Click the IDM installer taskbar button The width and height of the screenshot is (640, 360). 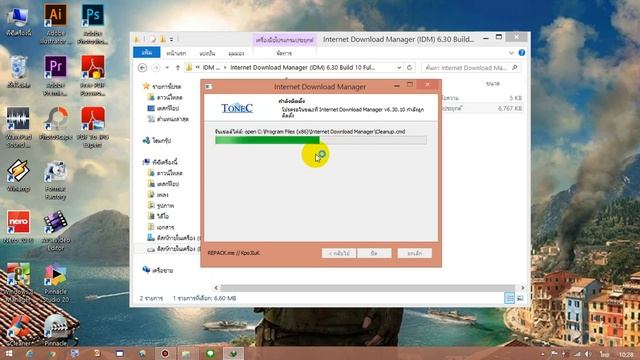click(233, 353)
